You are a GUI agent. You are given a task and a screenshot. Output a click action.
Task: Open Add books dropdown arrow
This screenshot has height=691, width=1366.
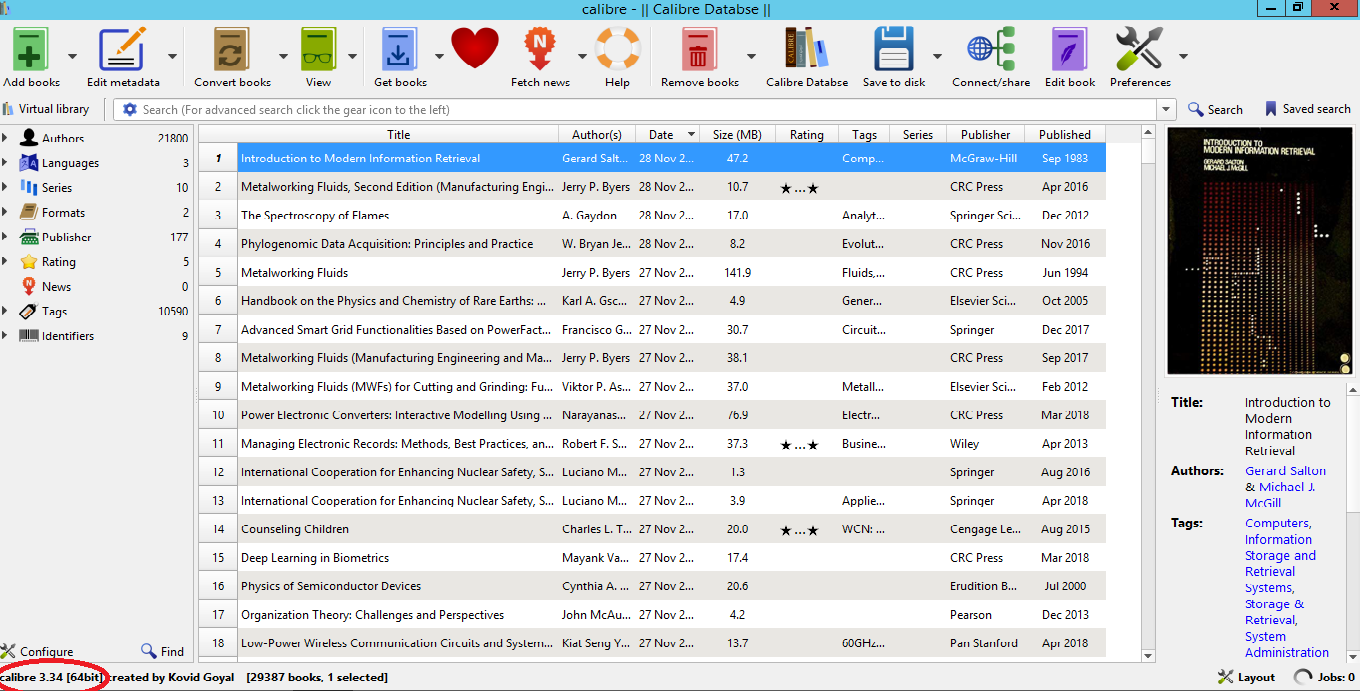click(72, 57)
